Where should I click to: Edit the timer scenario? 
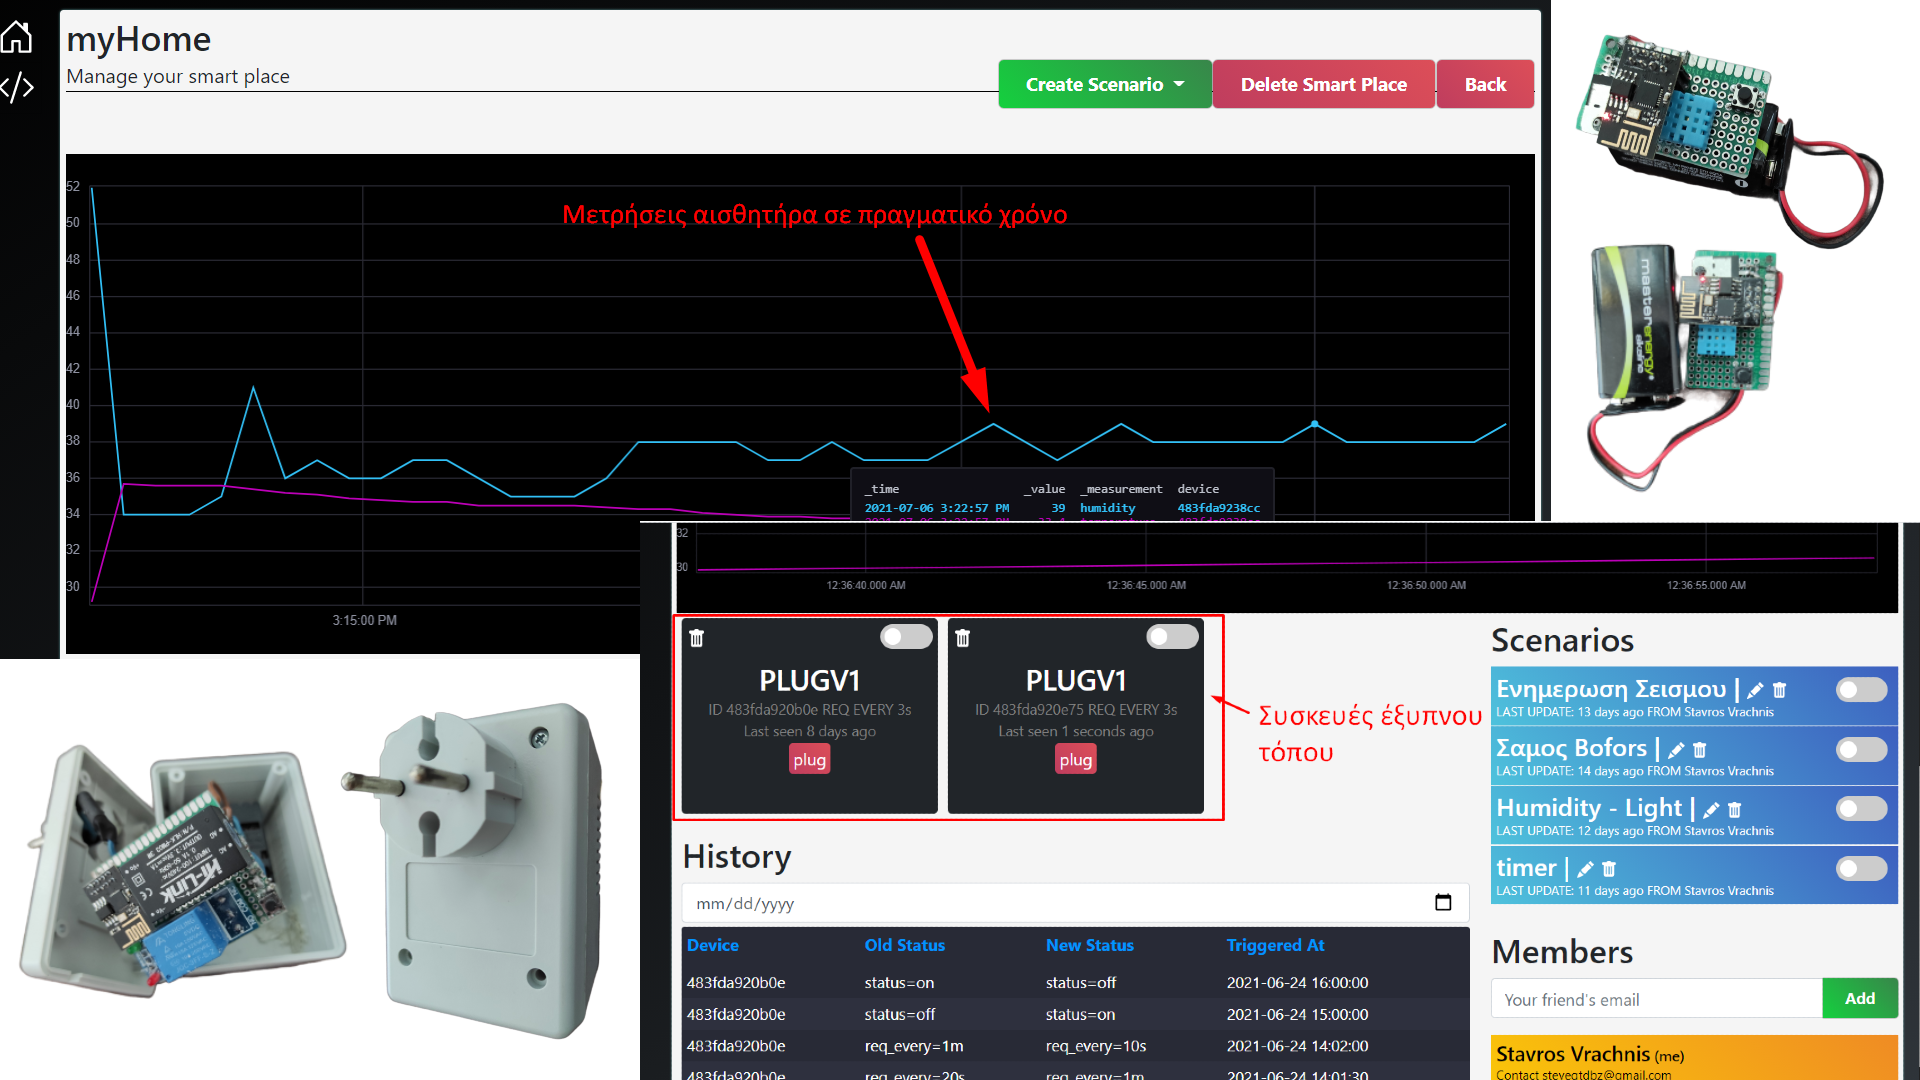point(1585,869)
